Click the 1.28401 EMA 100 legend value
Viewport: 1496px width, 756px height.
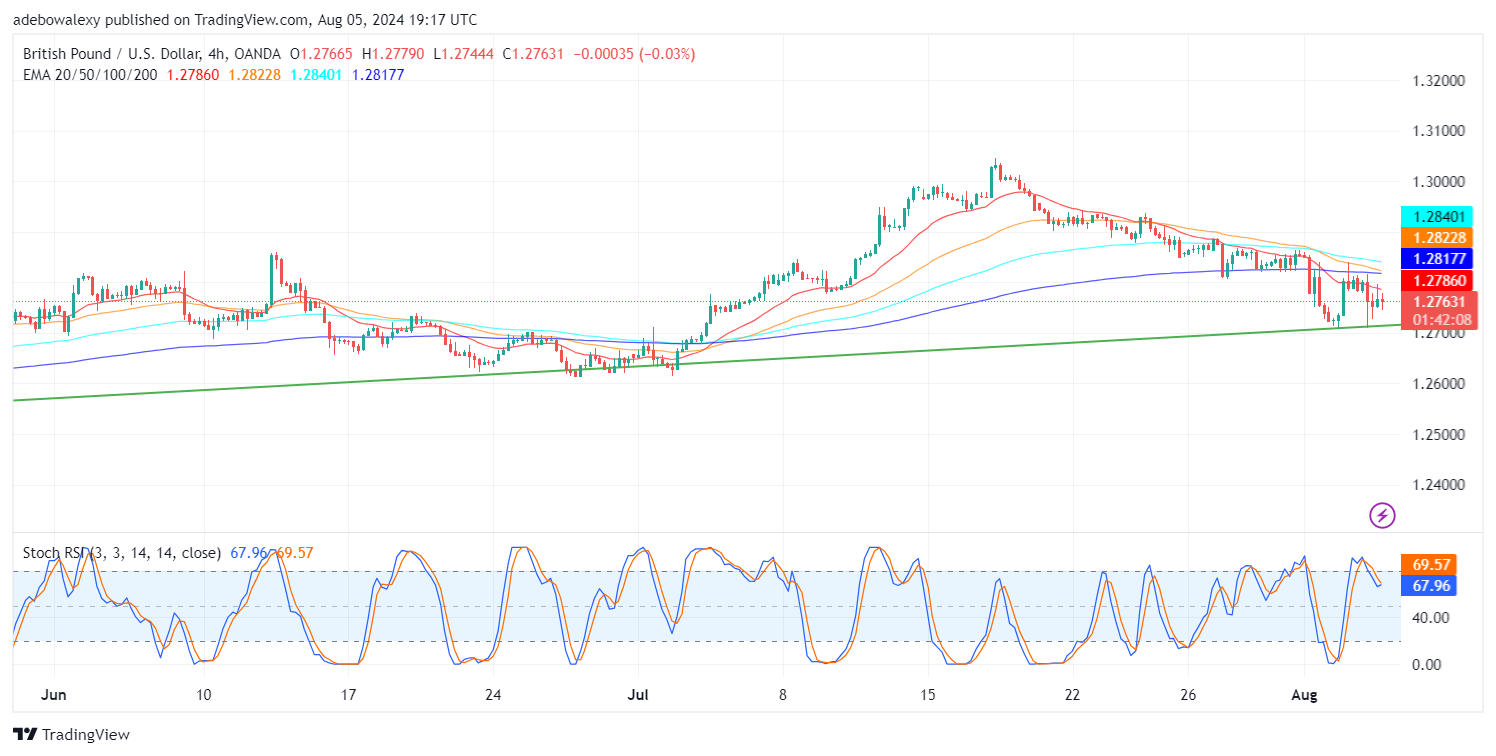tap(317, 75)
